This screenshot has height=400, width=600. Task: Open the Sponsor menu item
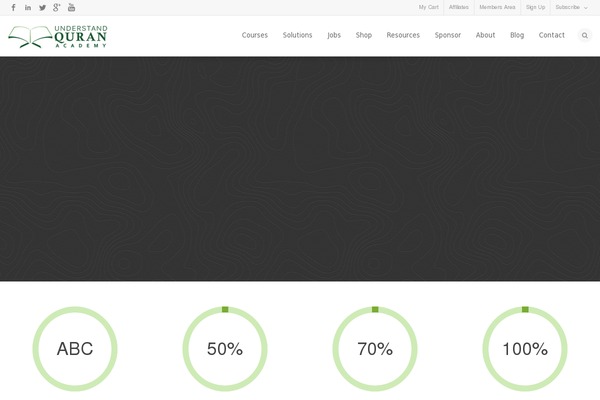448,35
